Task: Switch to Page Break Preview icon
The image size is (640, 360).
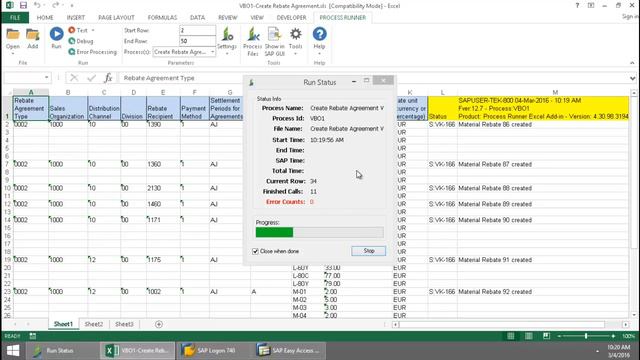Action: tap(546, 336)
